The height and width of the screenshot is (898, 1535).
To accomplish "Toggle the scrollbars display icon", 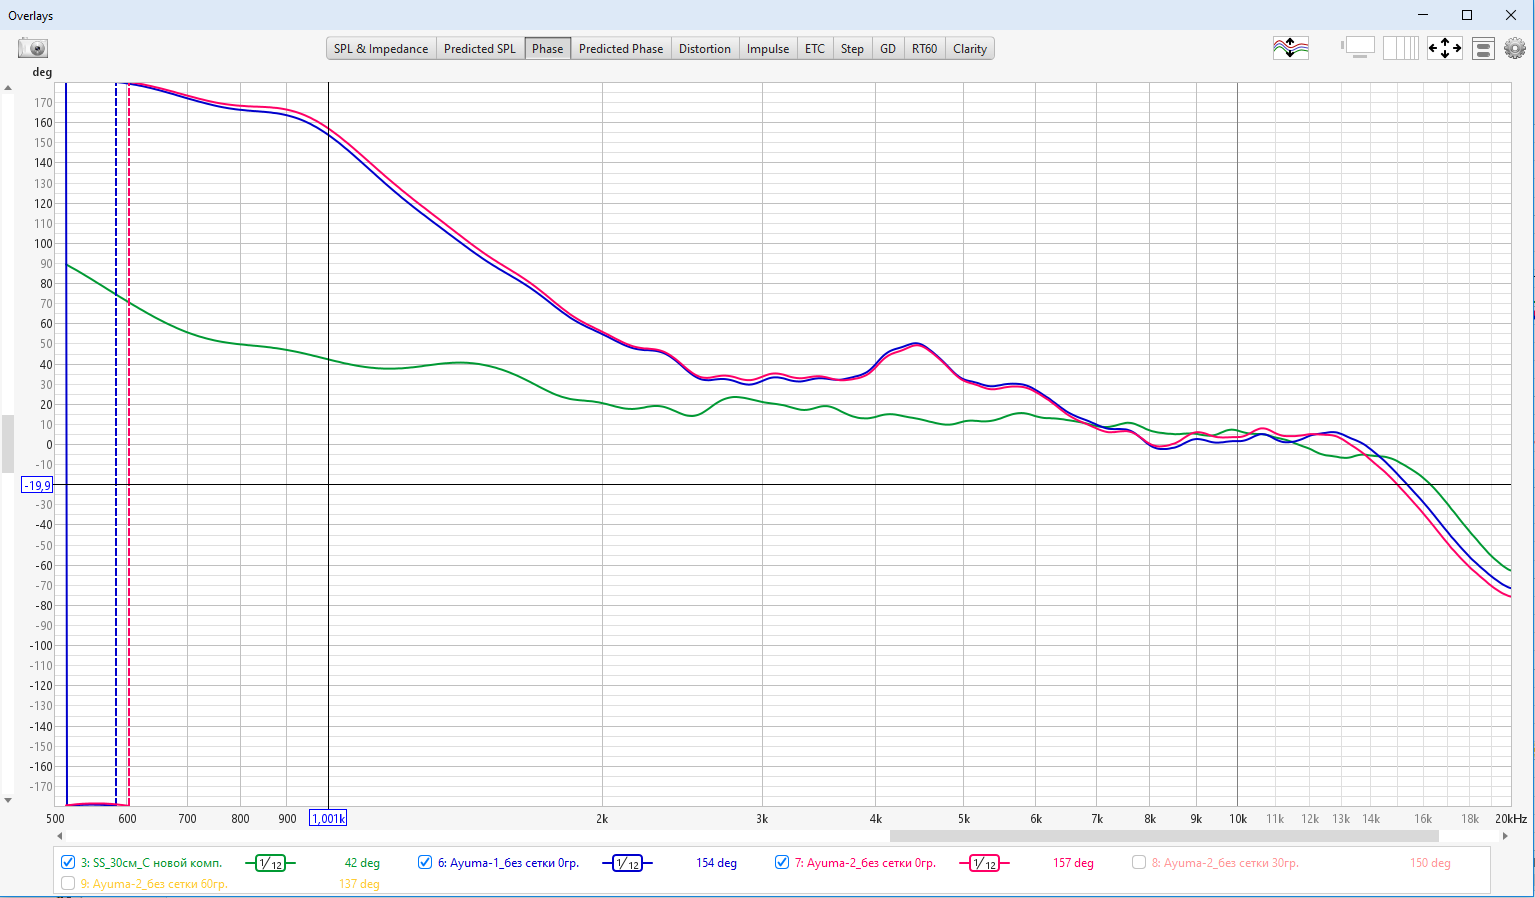I will (1358, 48).
